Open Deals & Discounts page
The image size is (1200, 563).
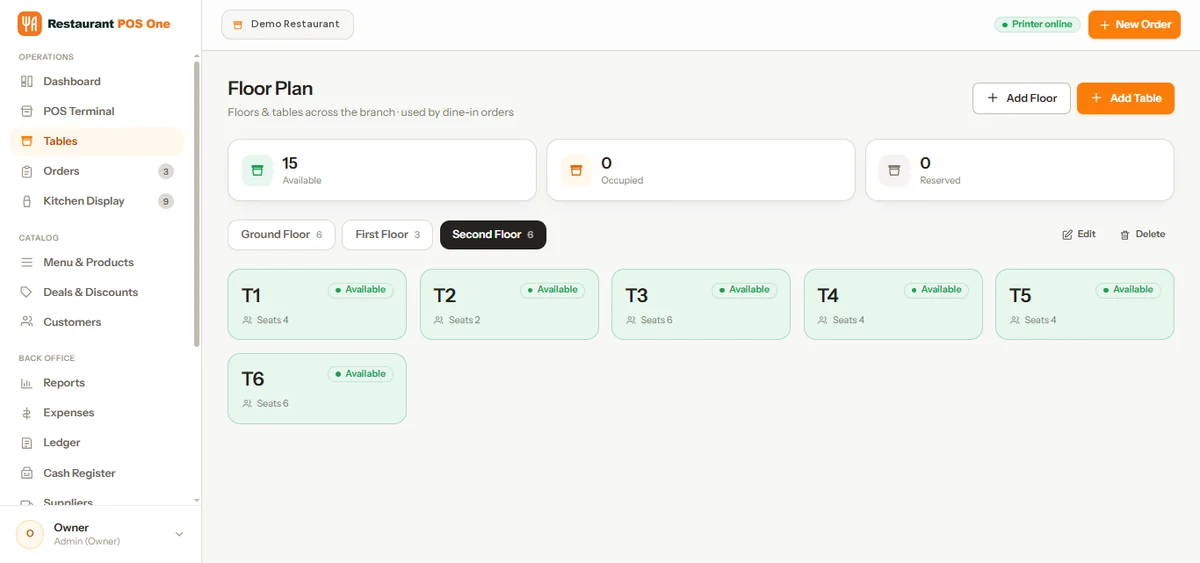click(96, 292)
